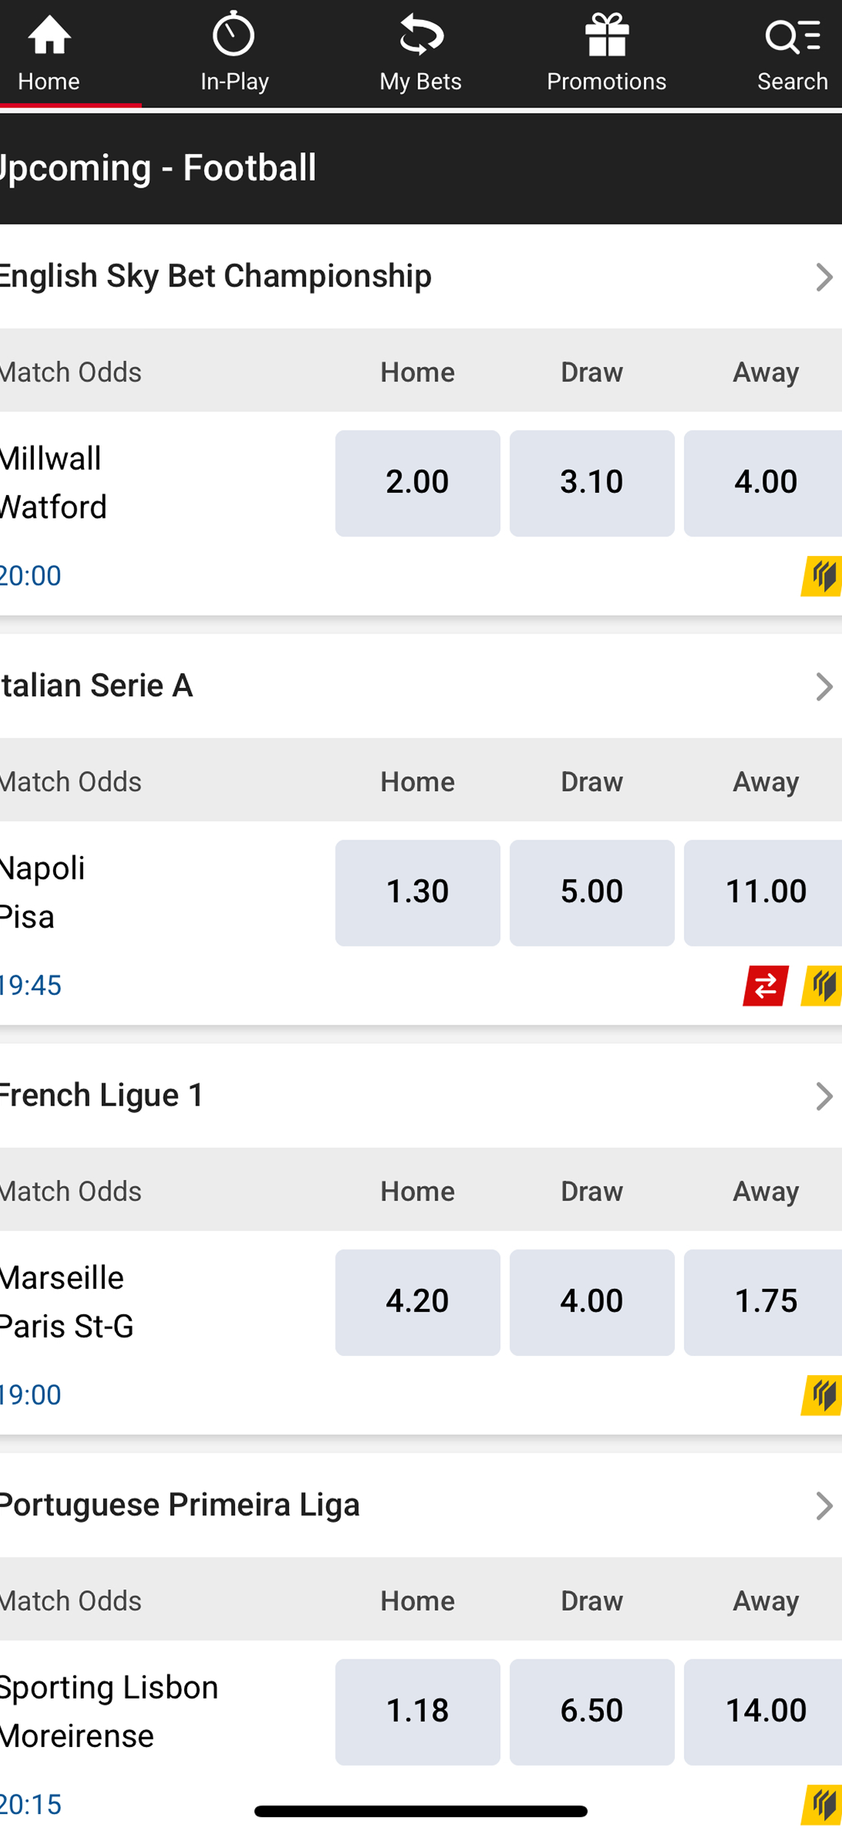The height and width of the screenshot is (1834, 842).
Task: Select Napoli v Pisa draw odds 5.00
Action: tap(592, 893)
